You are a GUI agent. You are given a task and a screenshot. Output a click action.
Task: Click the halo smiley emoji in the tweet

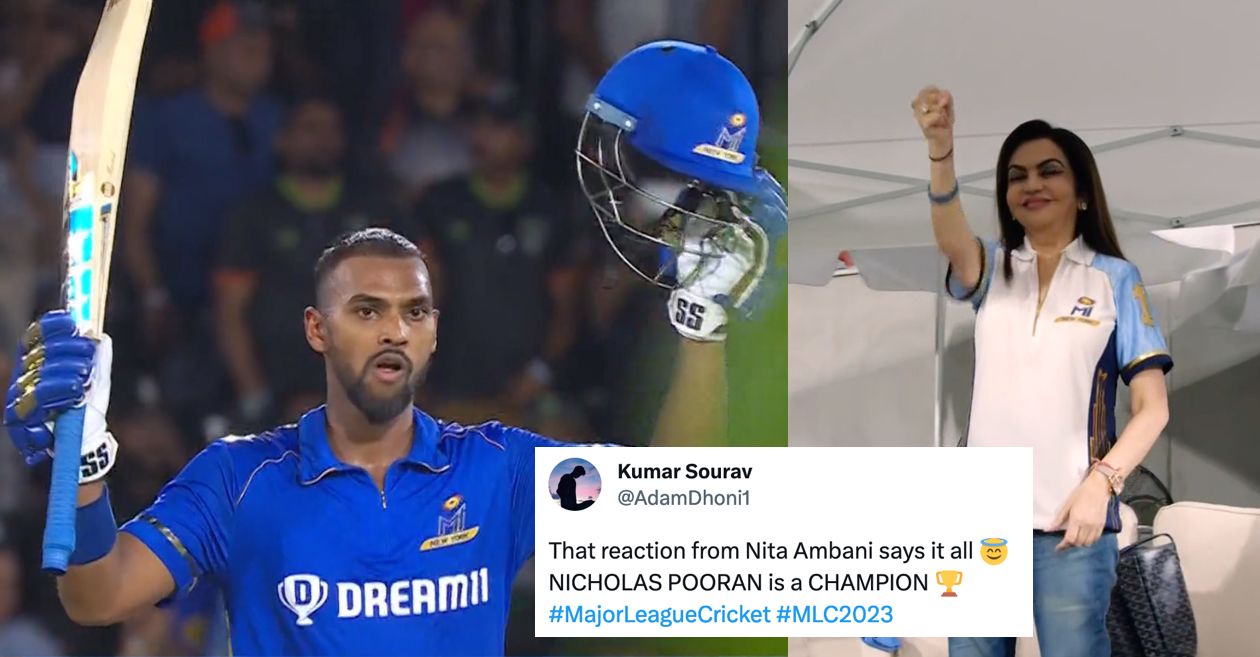point(993,551)
